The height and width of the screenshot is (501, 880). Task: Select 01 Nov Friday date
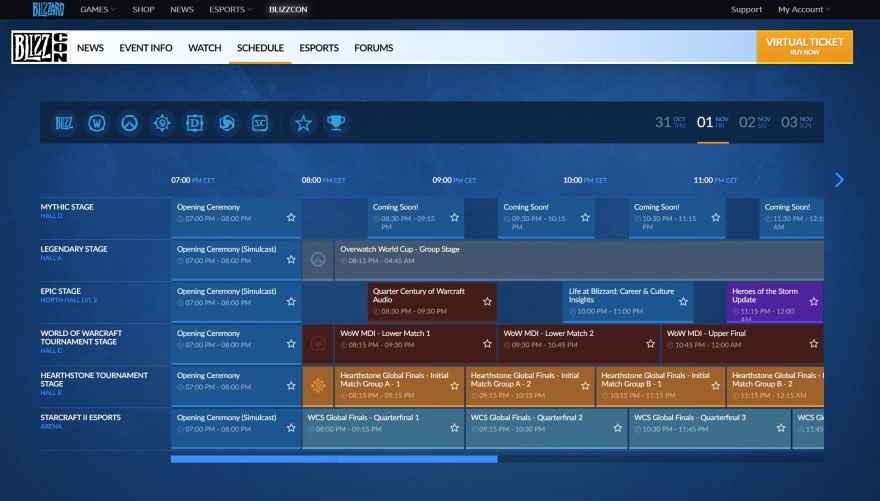(713, 122)
